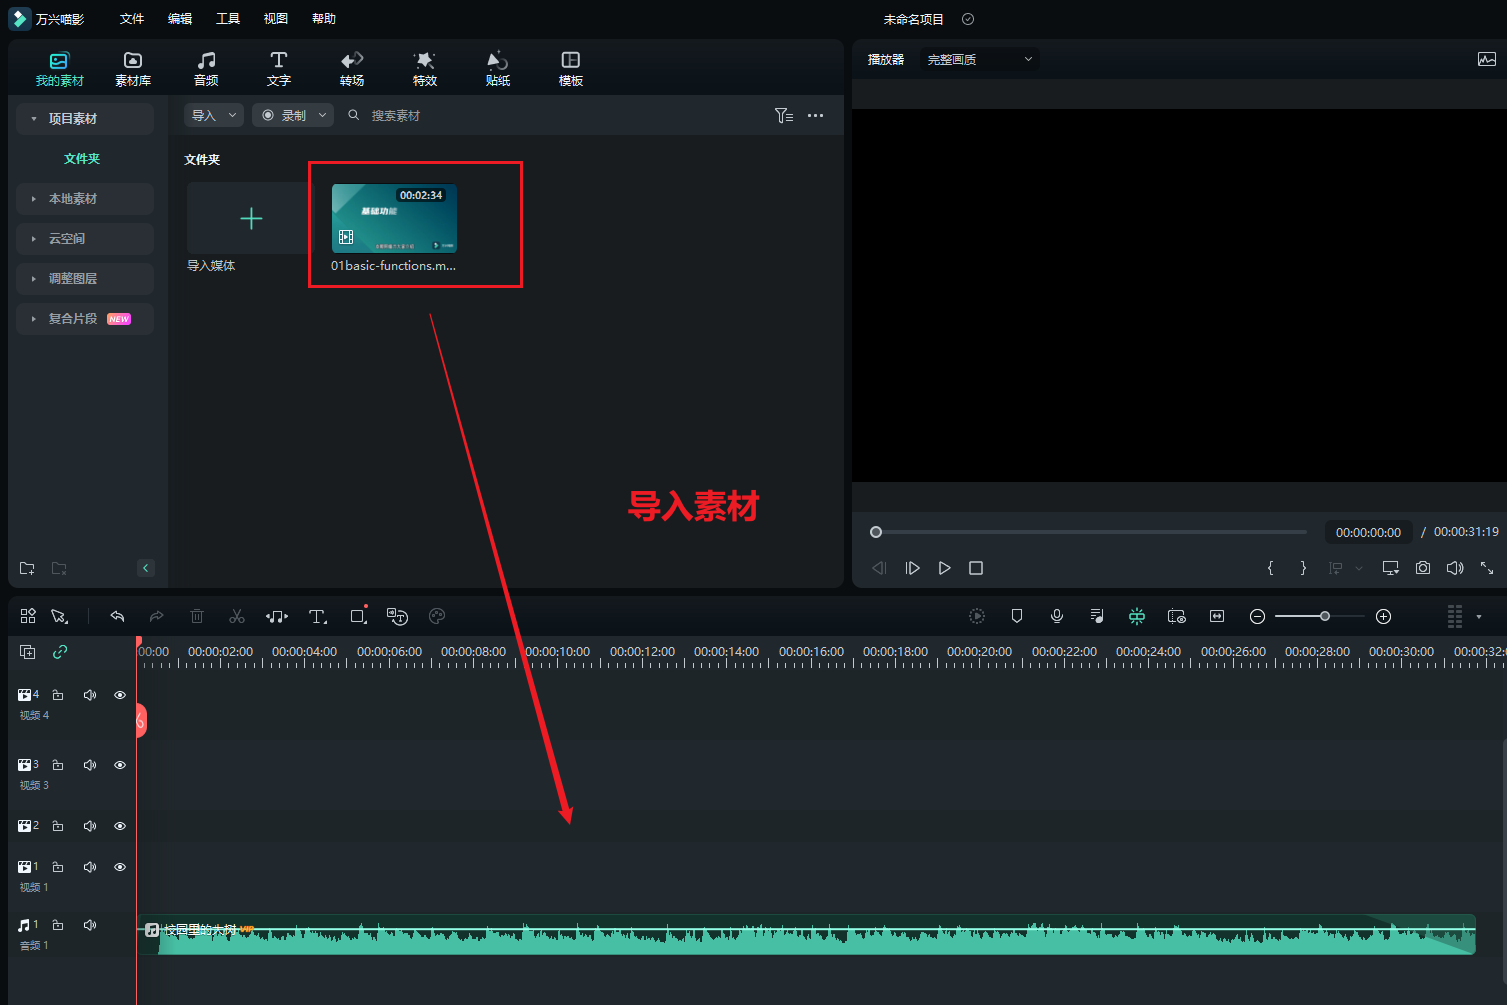The image size is (1507, 1005).
Task: Click the voiceover microphone icon
Action: coord(1056,617)
